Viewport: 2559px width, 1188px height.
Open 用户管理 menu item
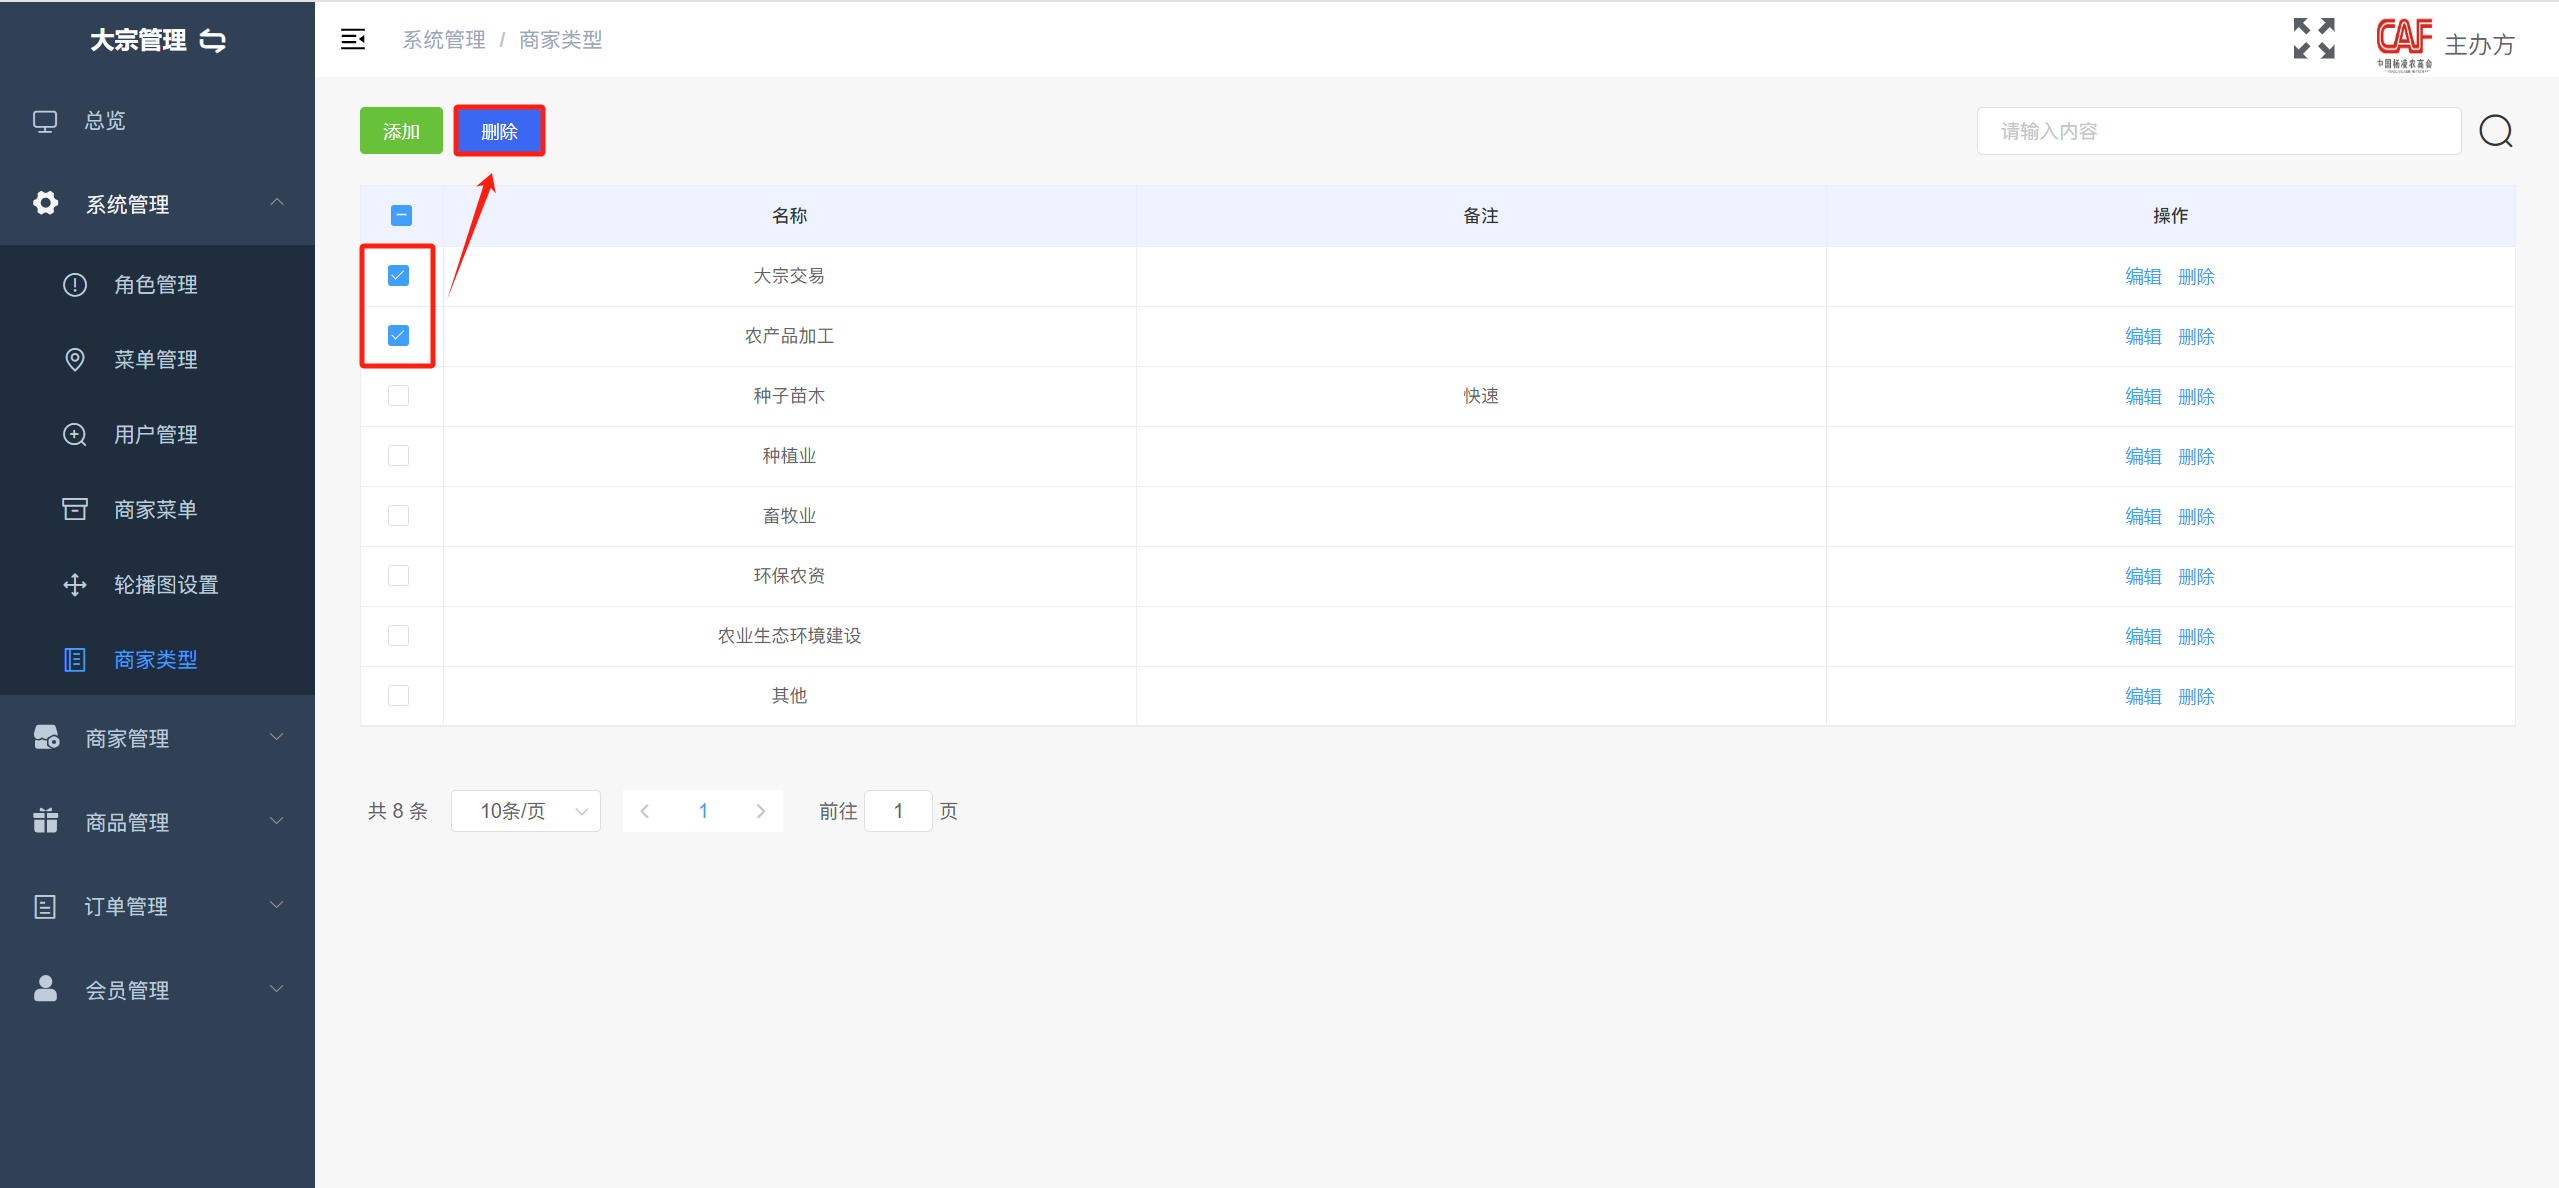(x=156, y=435)
